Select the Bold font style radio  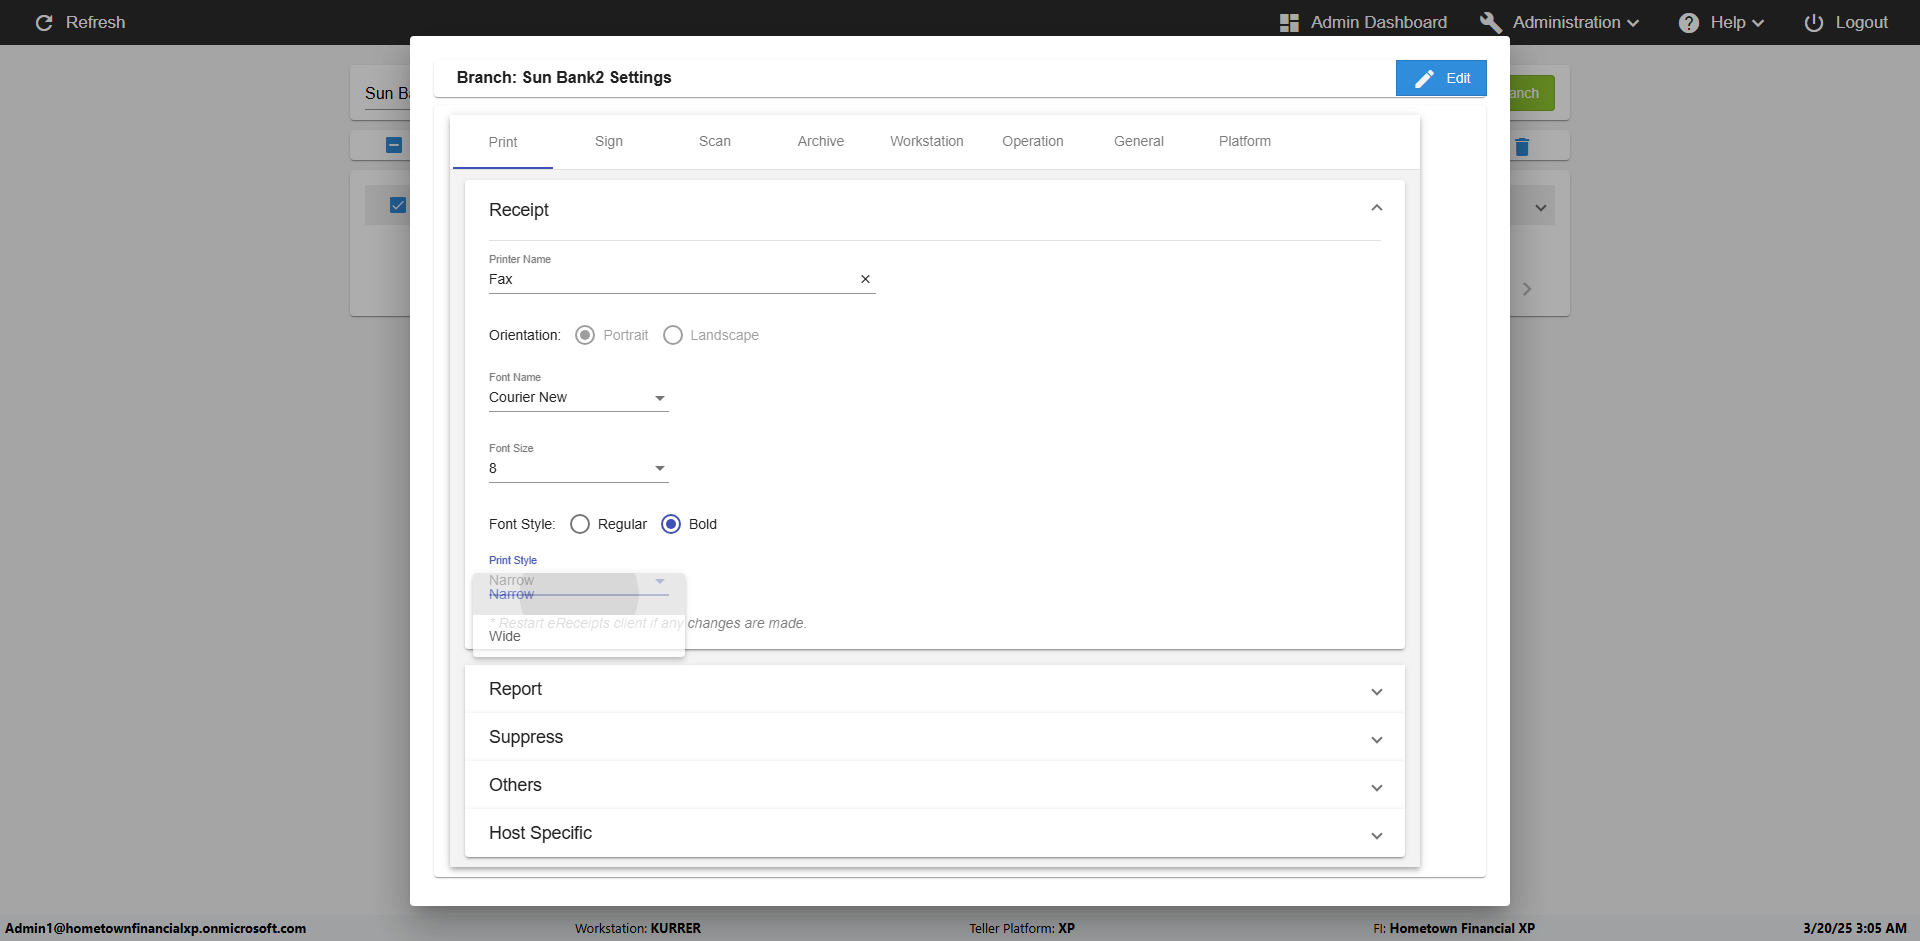[x=671, y=524]
